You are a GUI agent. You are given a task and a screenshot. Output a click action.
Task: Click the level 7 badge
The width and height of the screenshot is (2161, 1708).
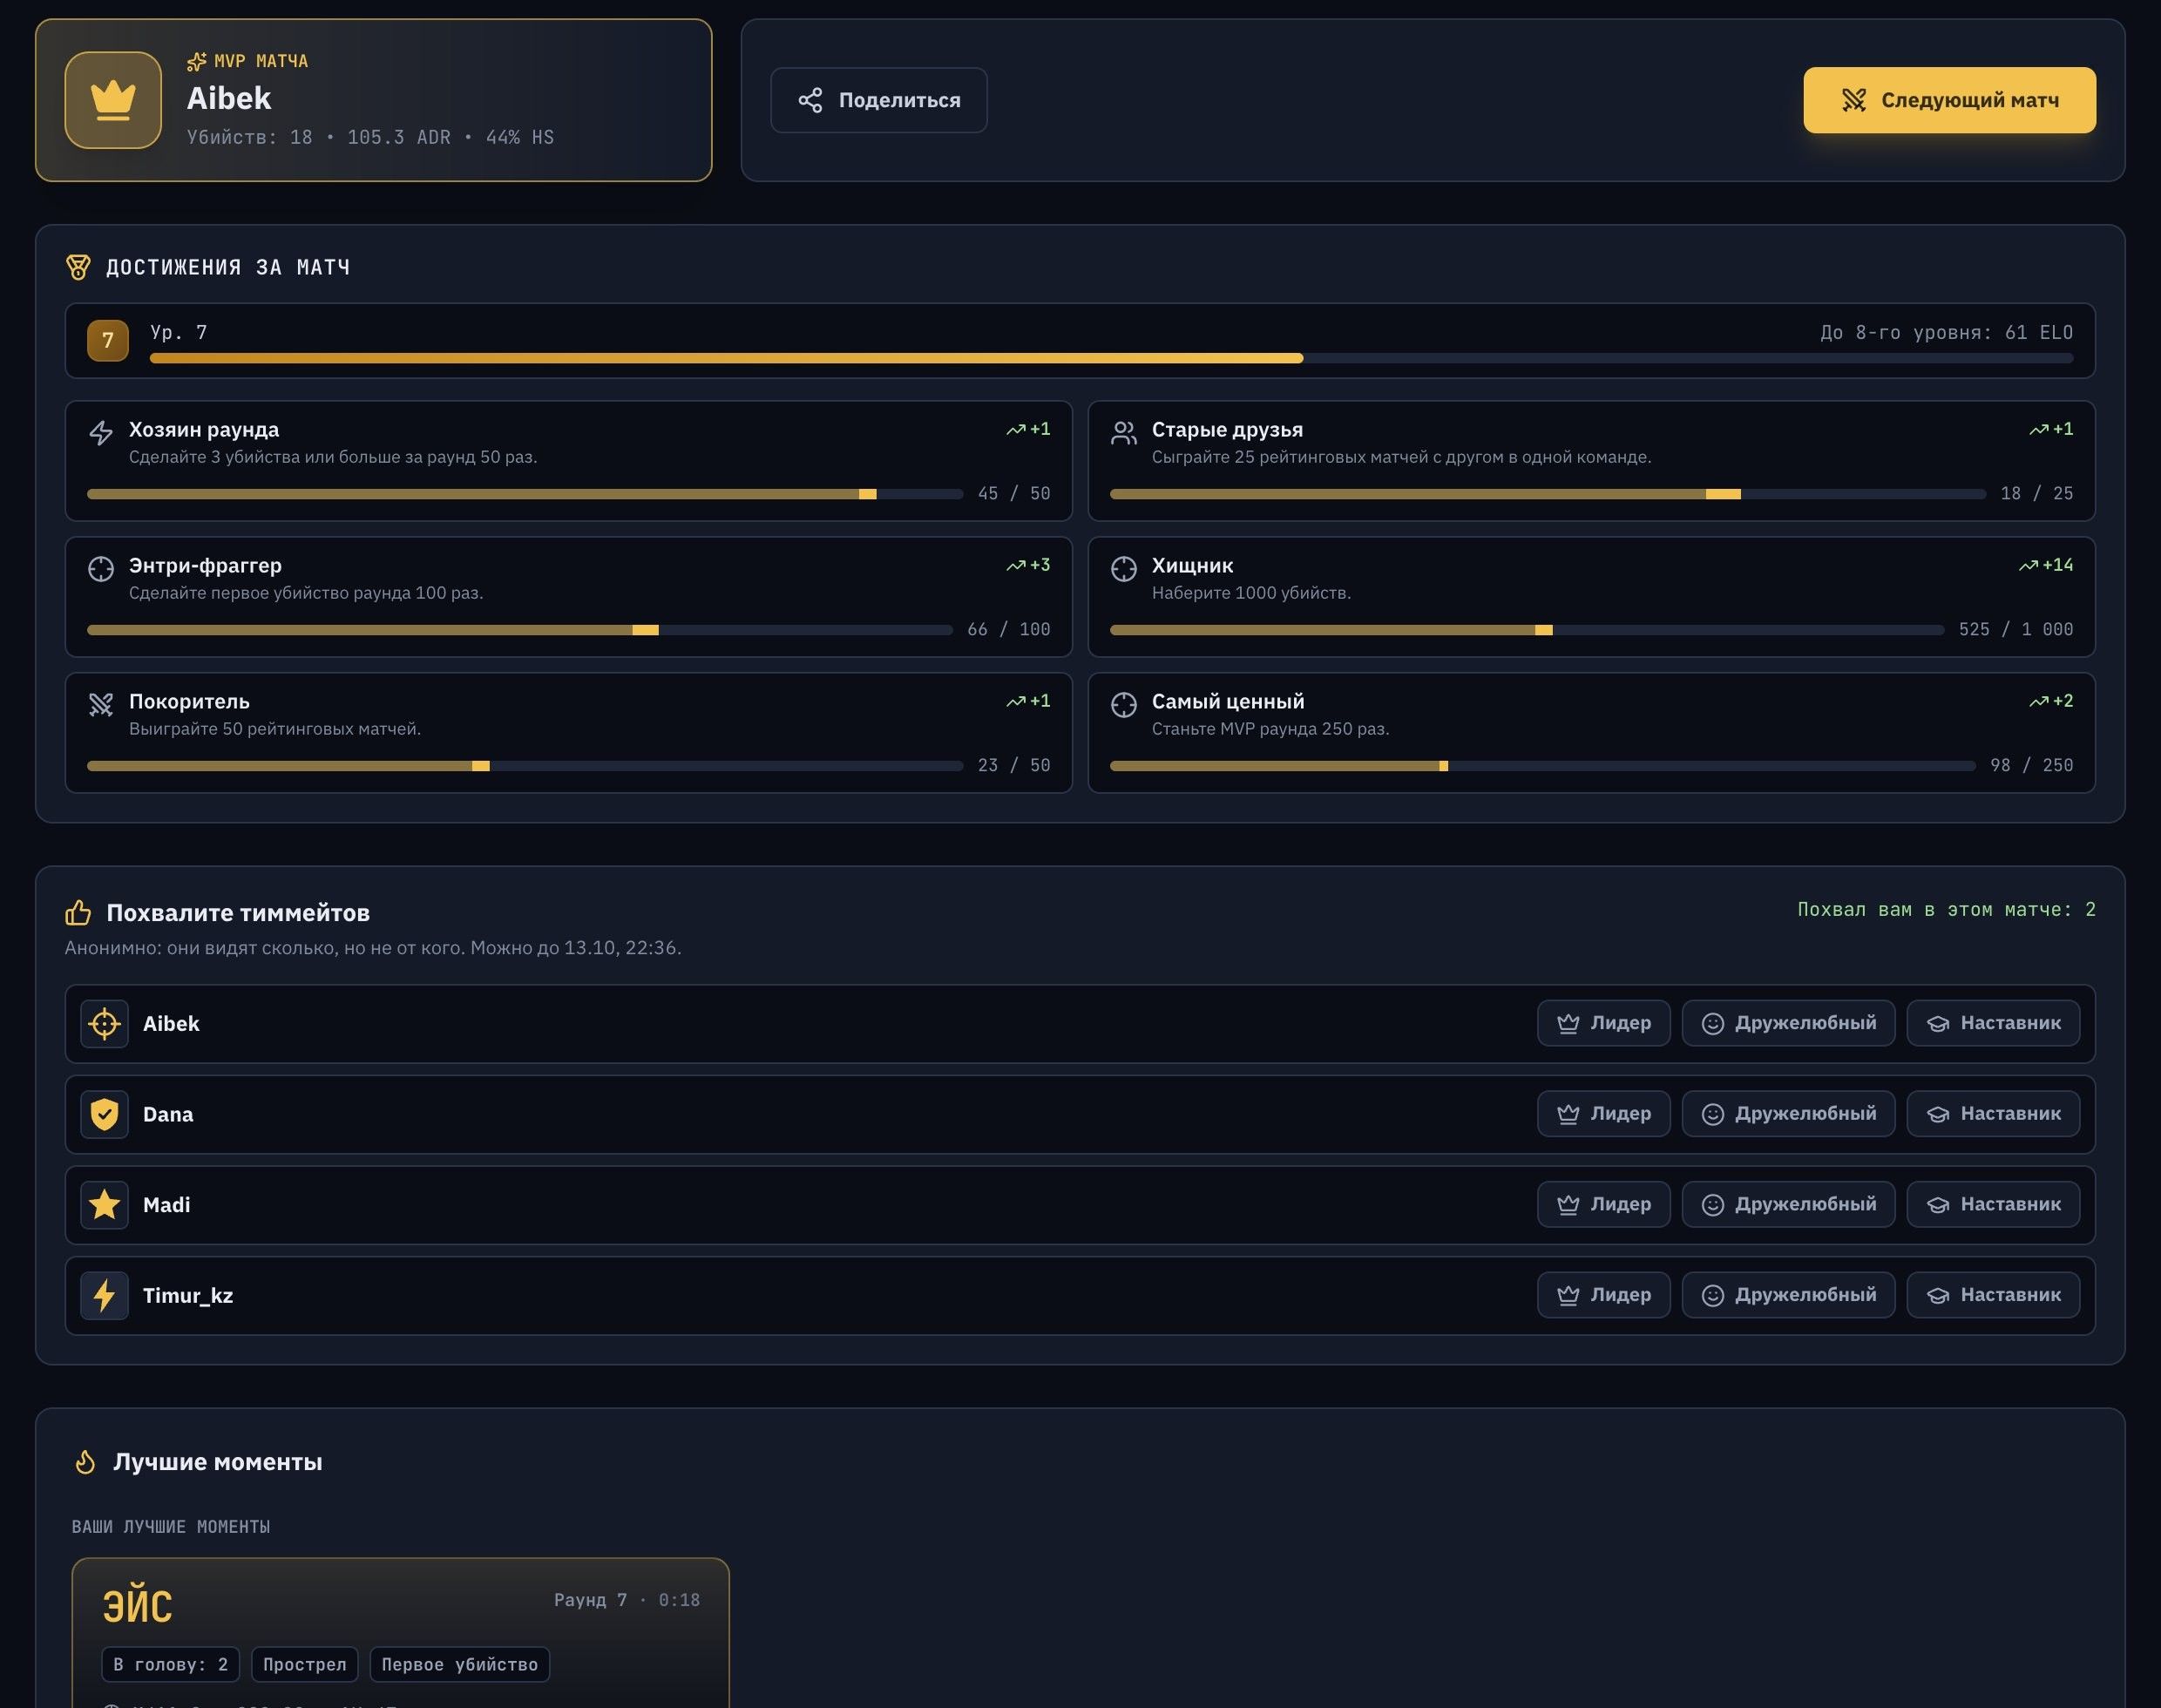coord(108,340)
